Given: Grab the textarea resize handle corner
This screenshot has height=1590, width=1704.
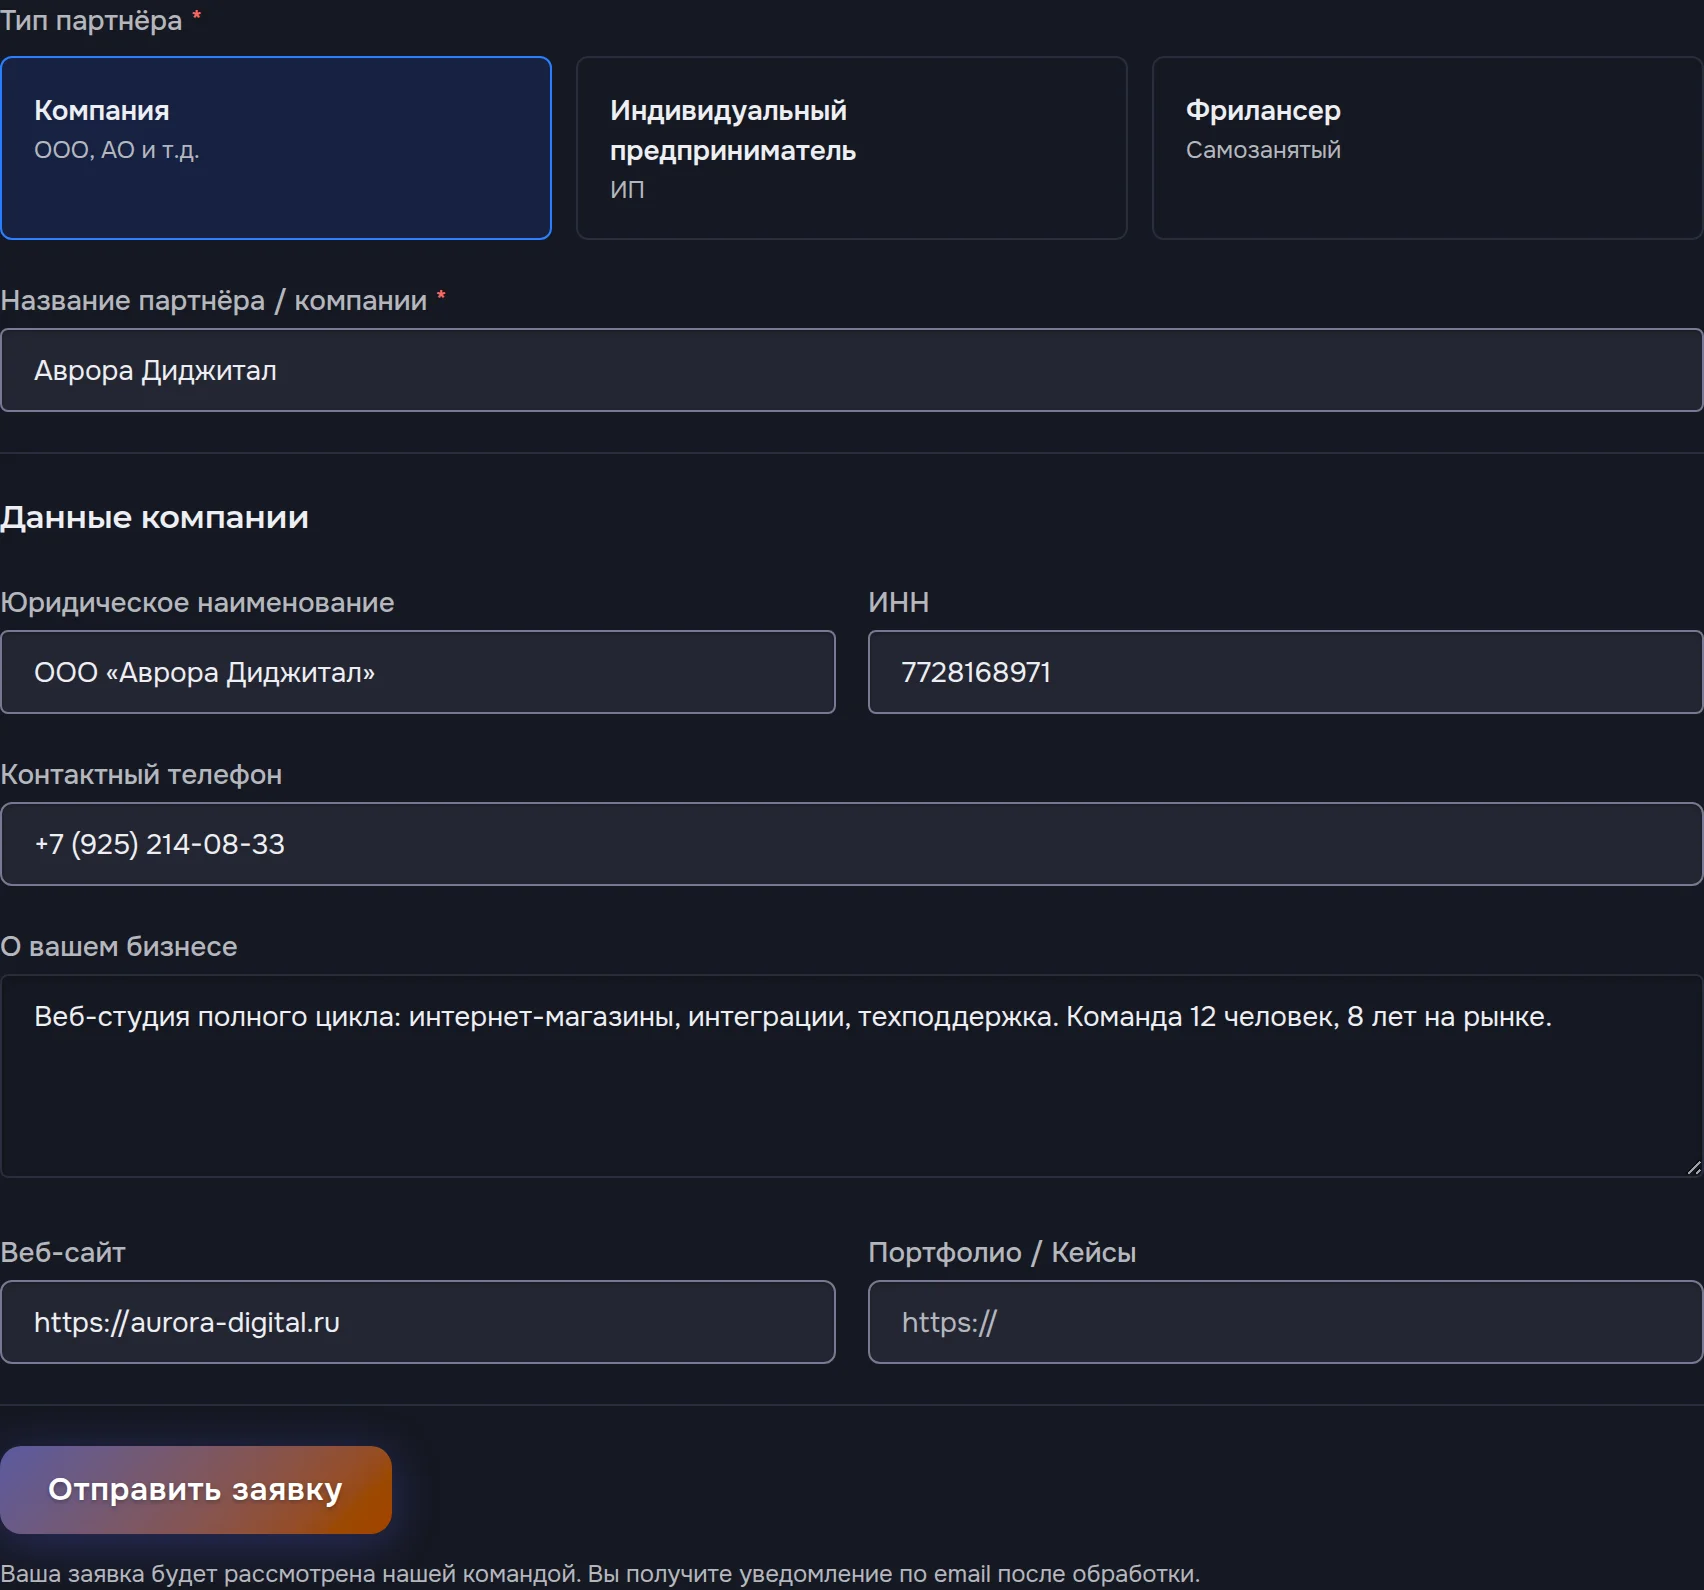Looking at the screenshot, I should [1694, 1168].
